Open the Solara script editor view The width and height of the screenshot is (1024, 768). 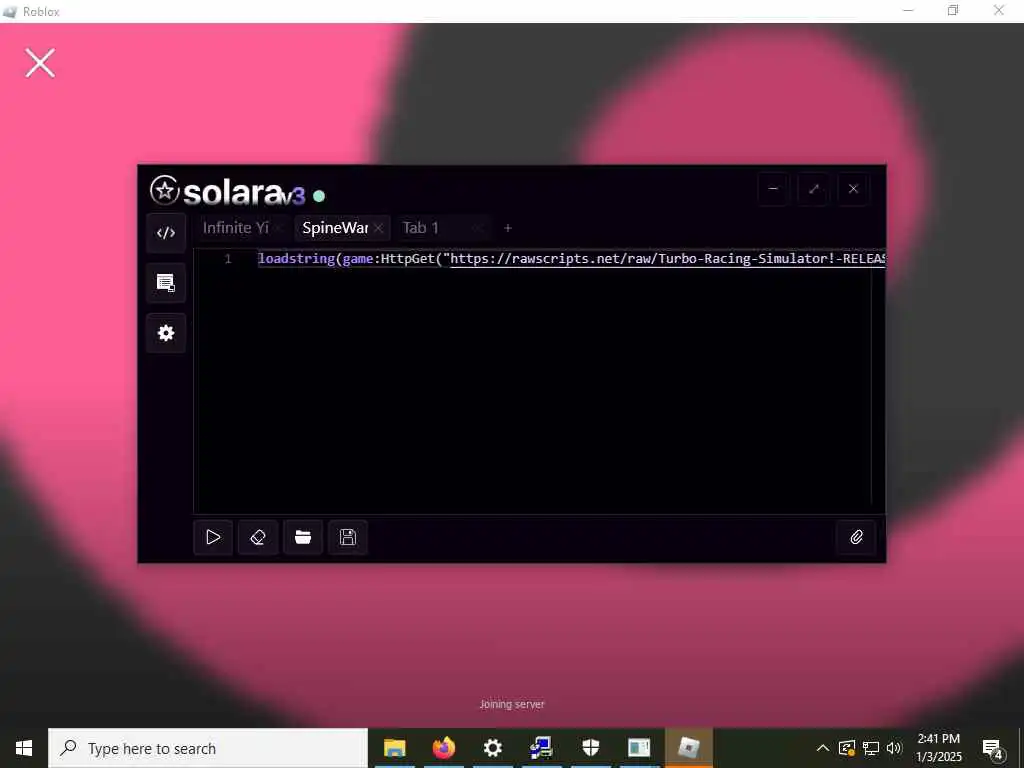click(x=166, y=233)
